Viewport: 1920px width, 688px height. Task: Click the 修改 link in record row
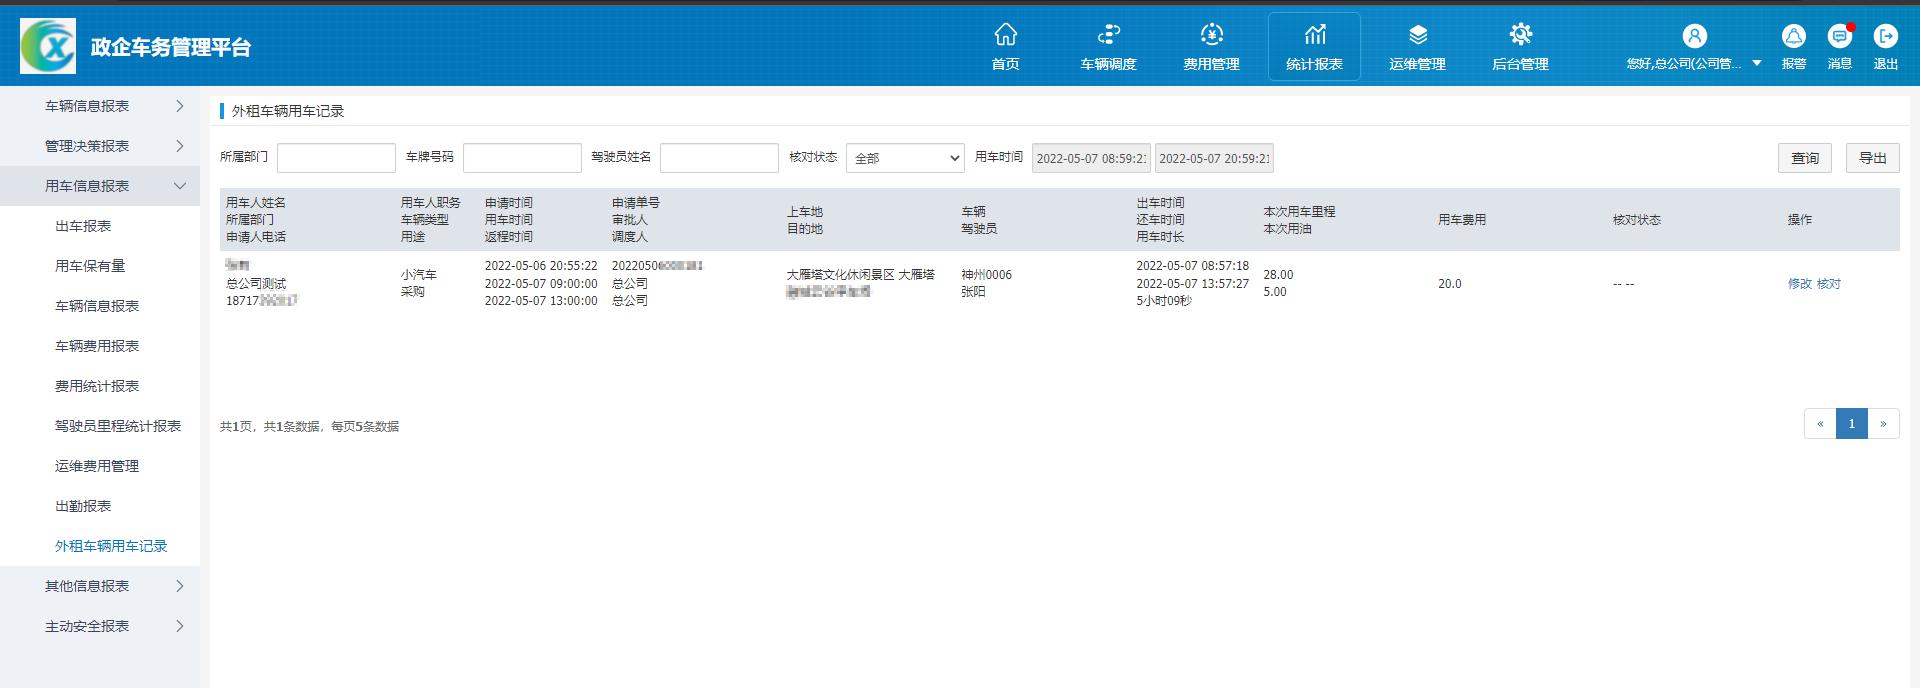click(1800, 284)
